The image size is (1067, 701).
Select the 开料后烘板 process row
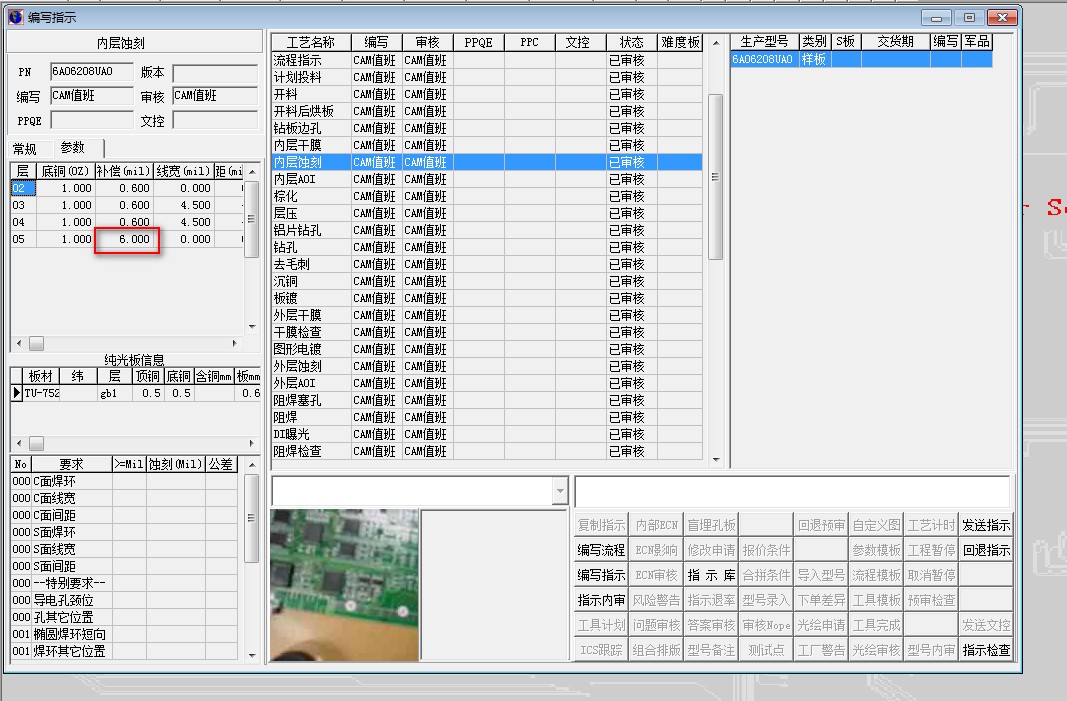pyautogui.click(x=487, y=111)
